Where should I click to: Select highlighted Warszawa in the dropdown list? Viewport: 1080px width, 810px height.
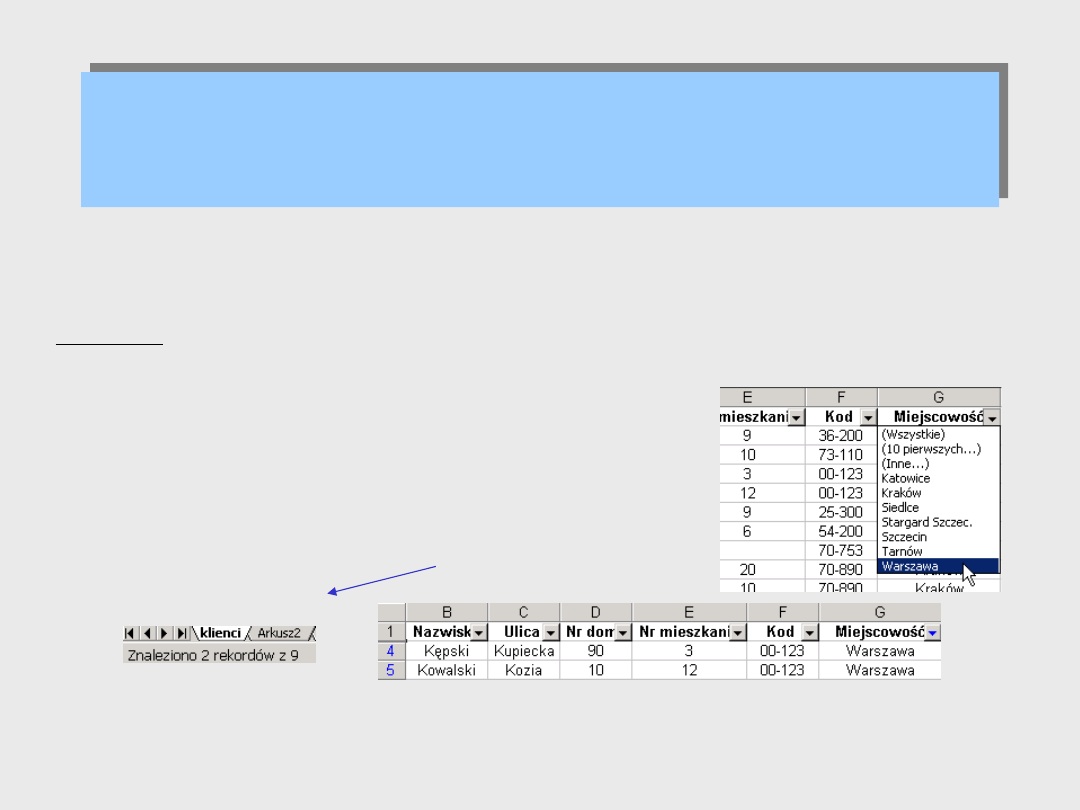[910, 566]
